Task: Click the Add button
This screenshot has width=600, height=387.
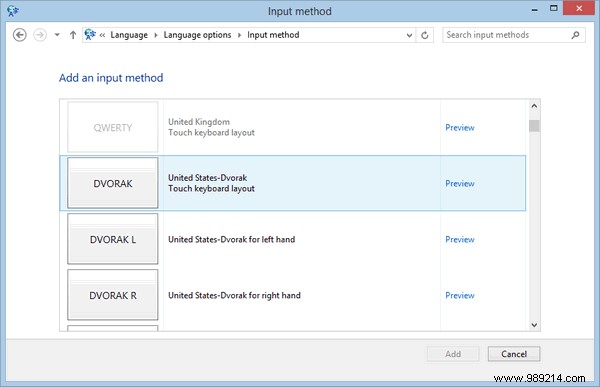Action: point(453,354)
